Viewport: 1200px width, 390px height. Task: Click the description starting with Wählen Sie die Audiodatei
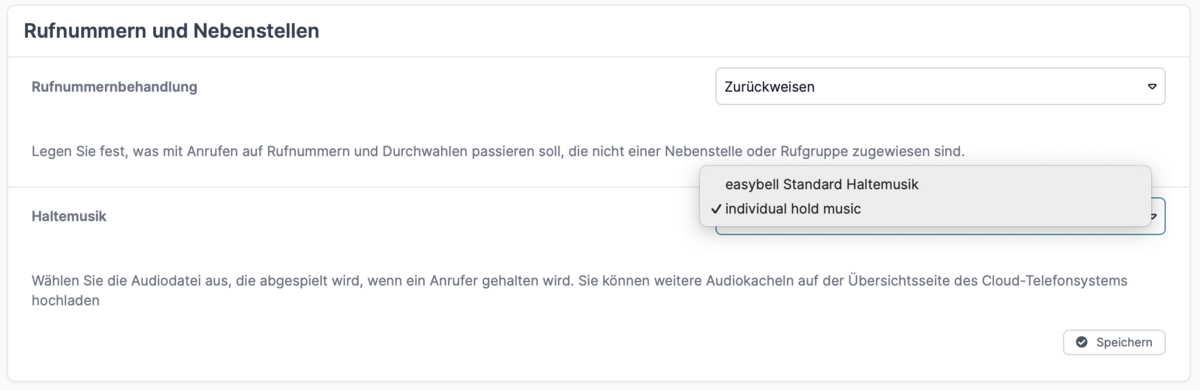pyautogui.click(x=580, y=290)
